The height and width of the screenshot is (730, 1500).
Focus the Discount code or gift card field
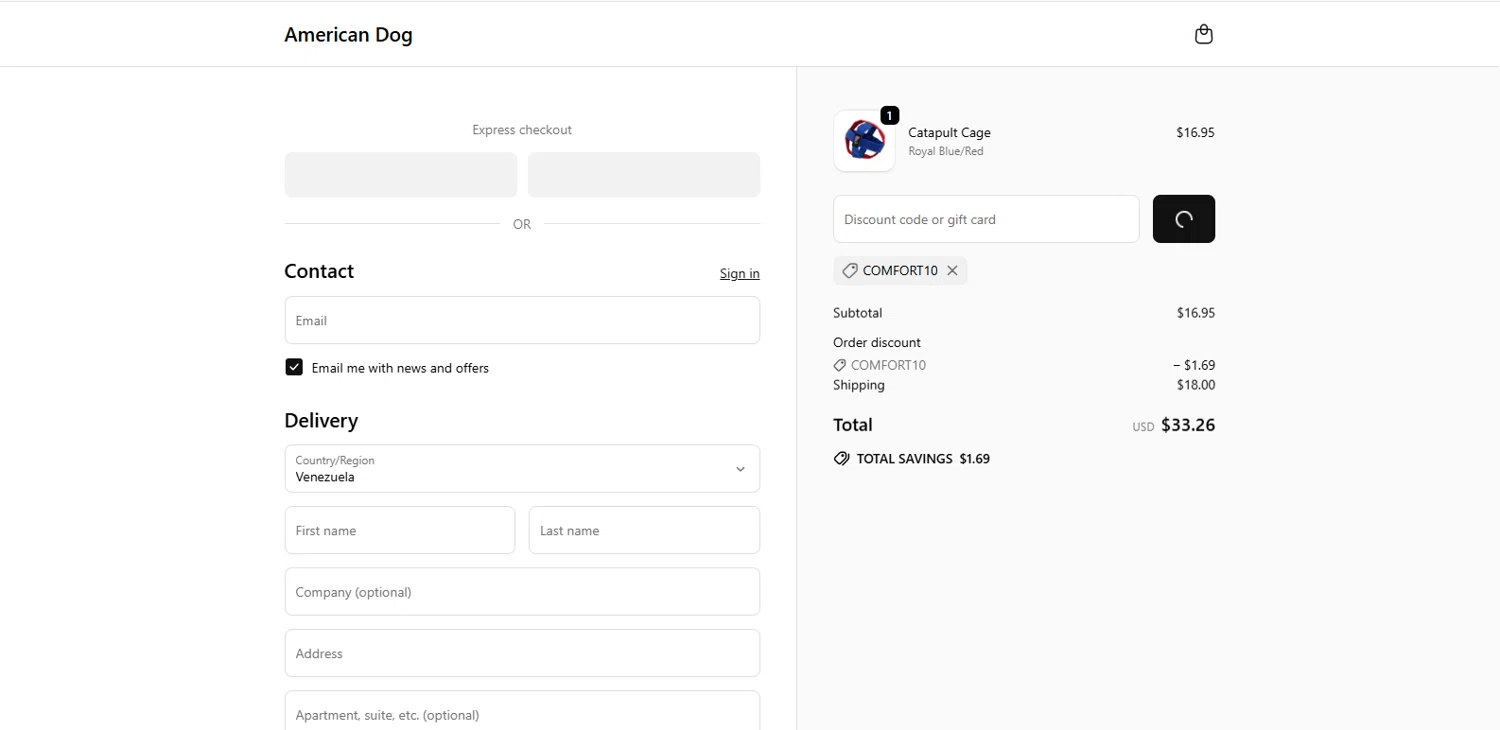tap(986, 219)
